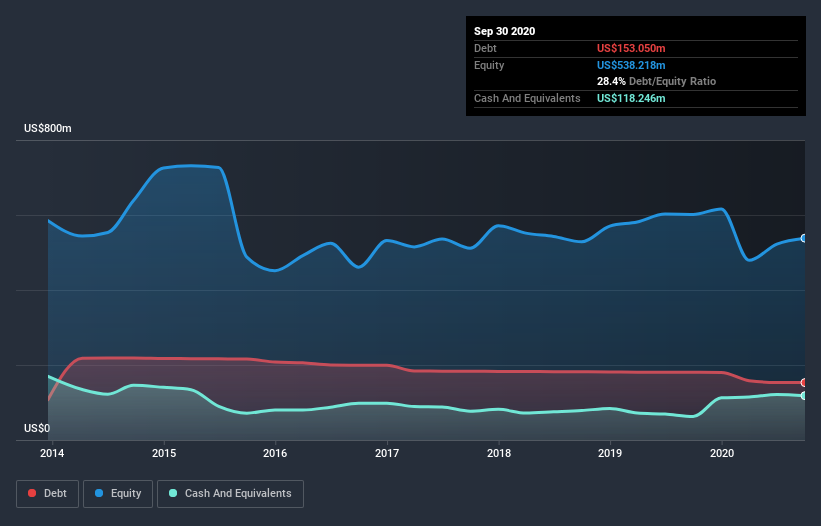Select the Equity endpoint marker on the chart
This screenshot has width=821, height=526.
[804, 238]
